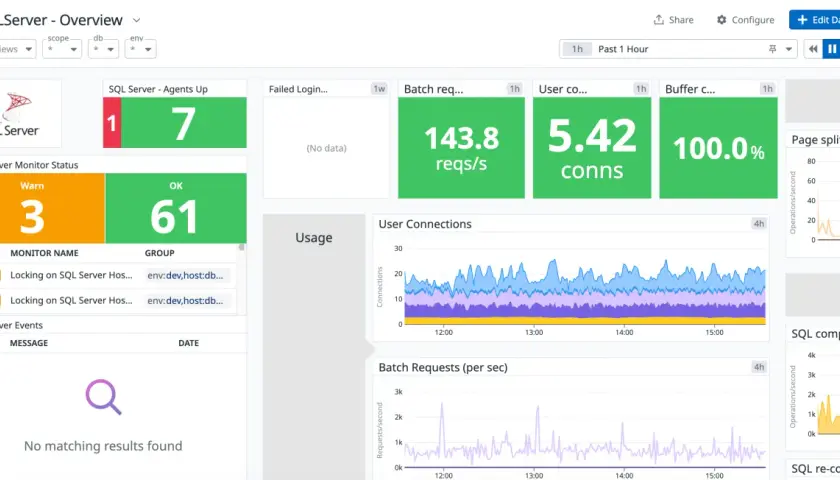This screenshot has height=480, width=840.
Task: Click the GROUP column header
Action: 160,253
